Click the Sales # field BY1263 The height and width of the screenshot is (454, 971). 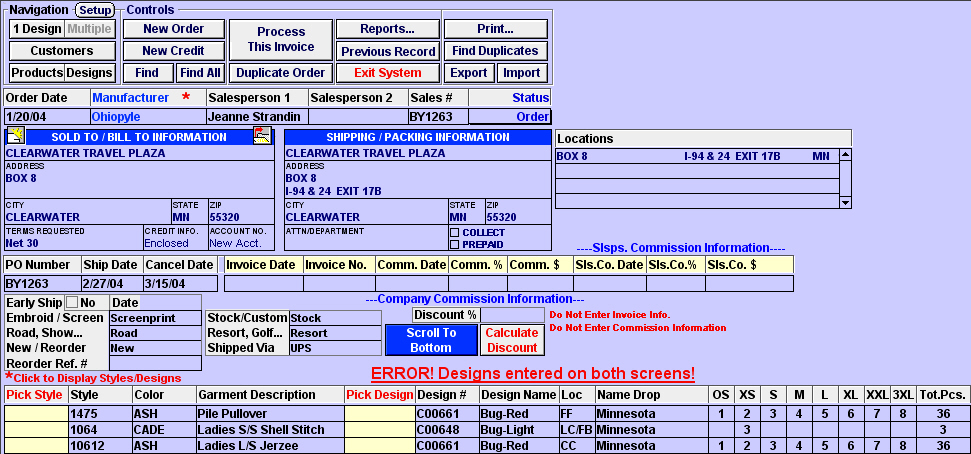[438, 116]
